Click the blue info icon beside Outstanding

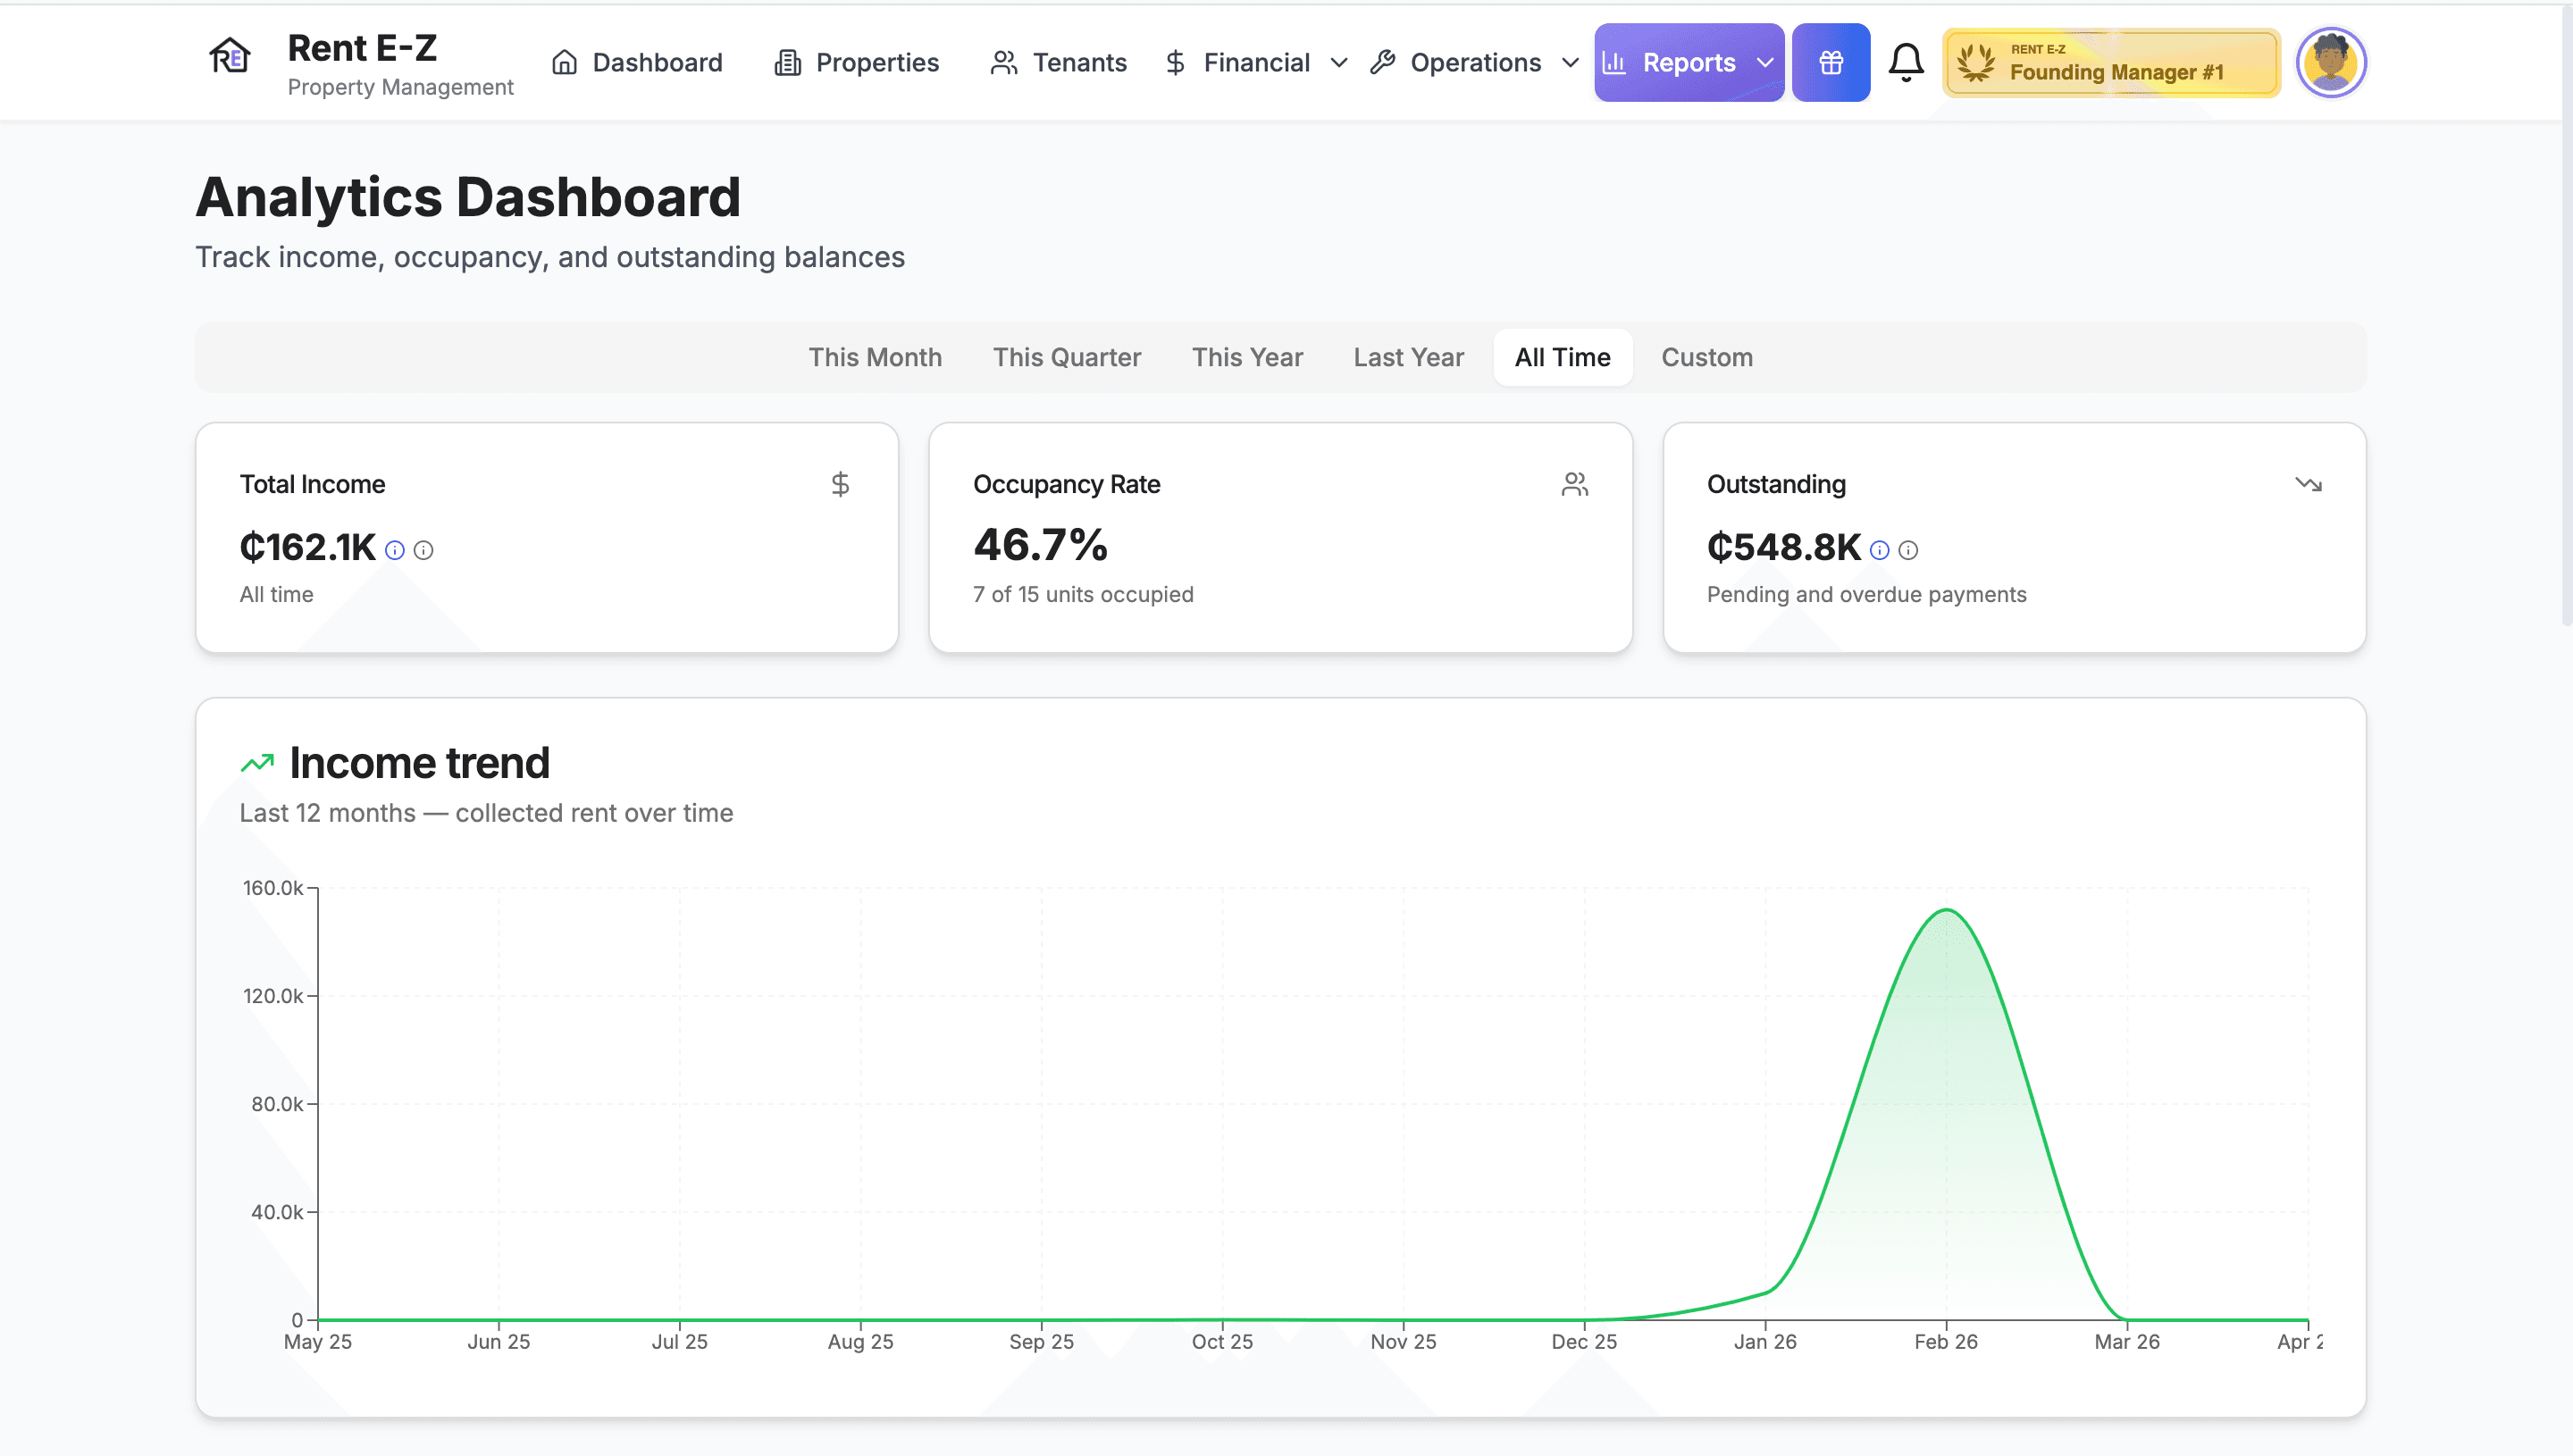[x=1880, y=550]
